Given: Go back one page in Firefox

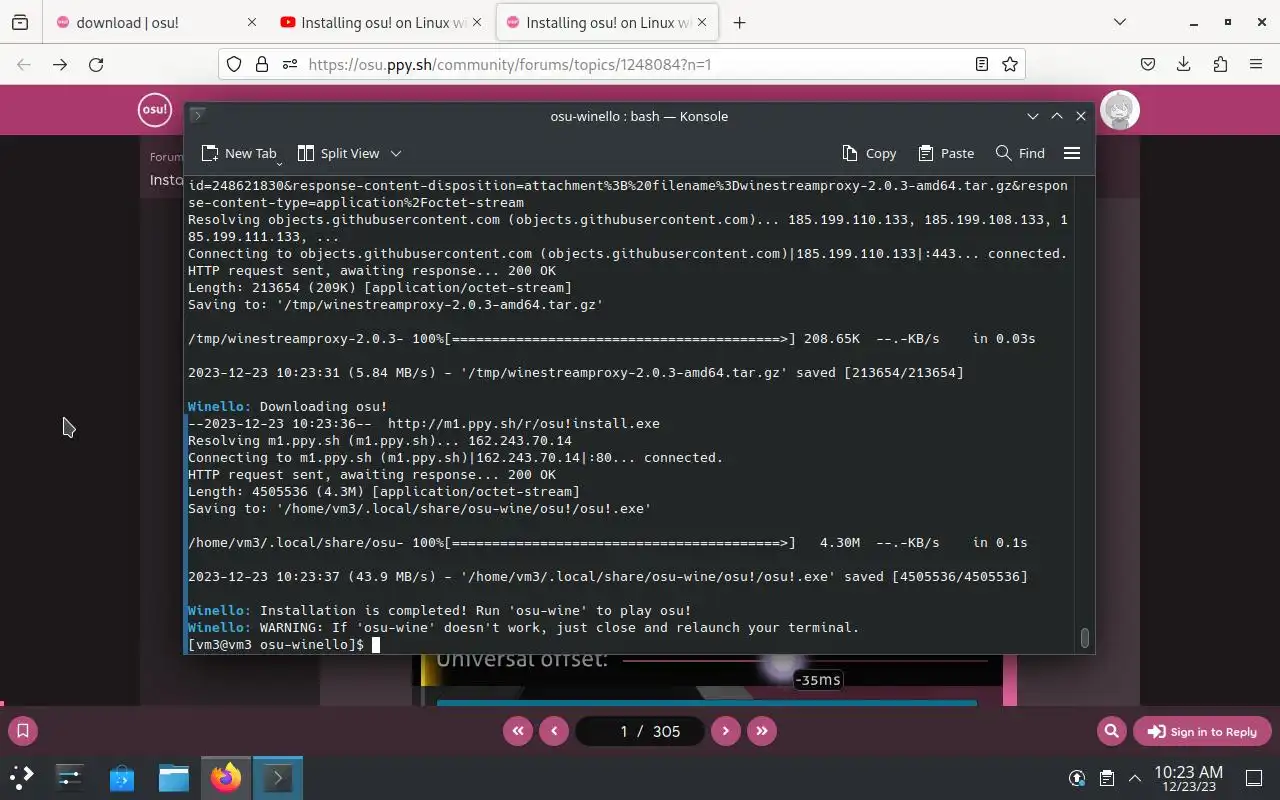Looking at the screenshot, I should point(24,64).
